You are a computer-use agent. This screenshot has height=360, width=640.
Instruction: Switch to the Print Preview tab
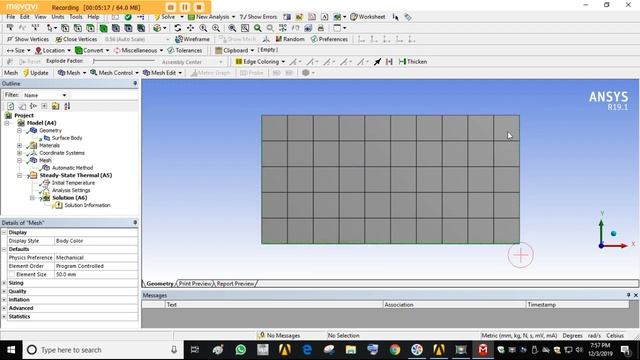[195, 284]
